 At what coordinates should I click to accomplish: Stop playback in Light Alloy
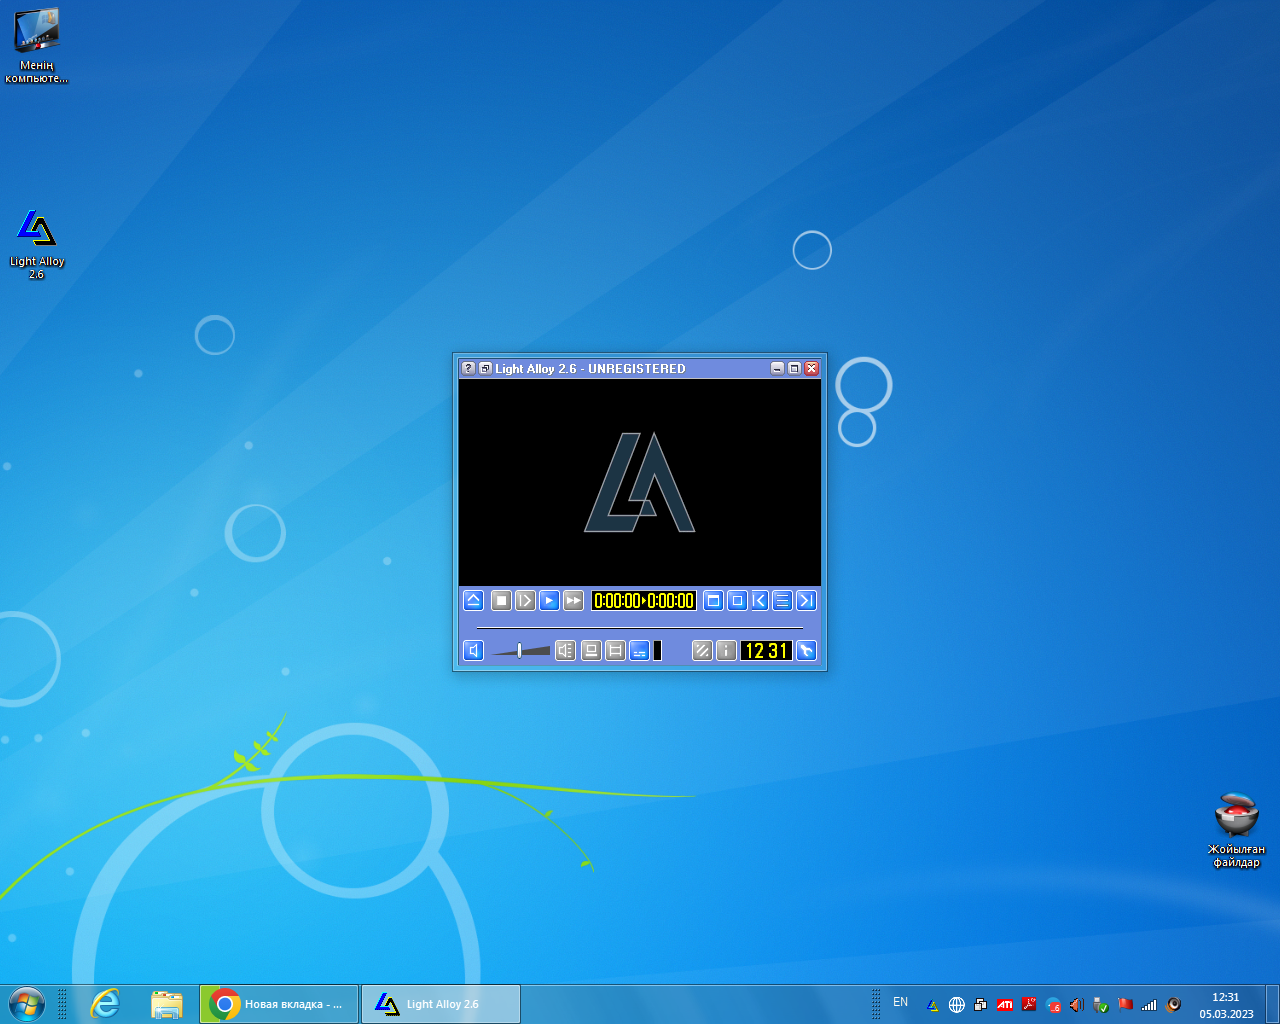(x=501, y=600)
